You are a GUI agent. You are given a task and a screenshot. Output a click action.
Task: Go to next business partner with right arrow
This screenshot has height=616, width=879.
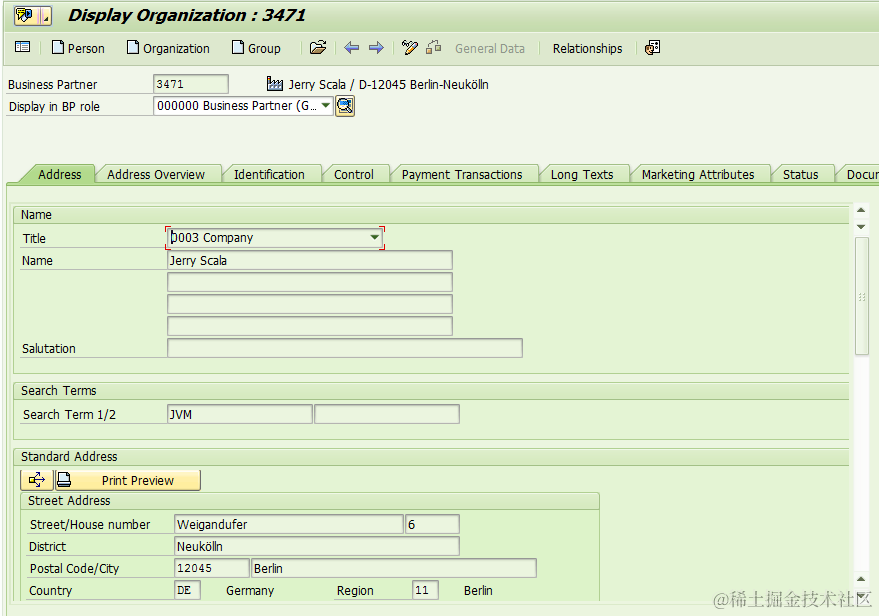pos(376,48)
